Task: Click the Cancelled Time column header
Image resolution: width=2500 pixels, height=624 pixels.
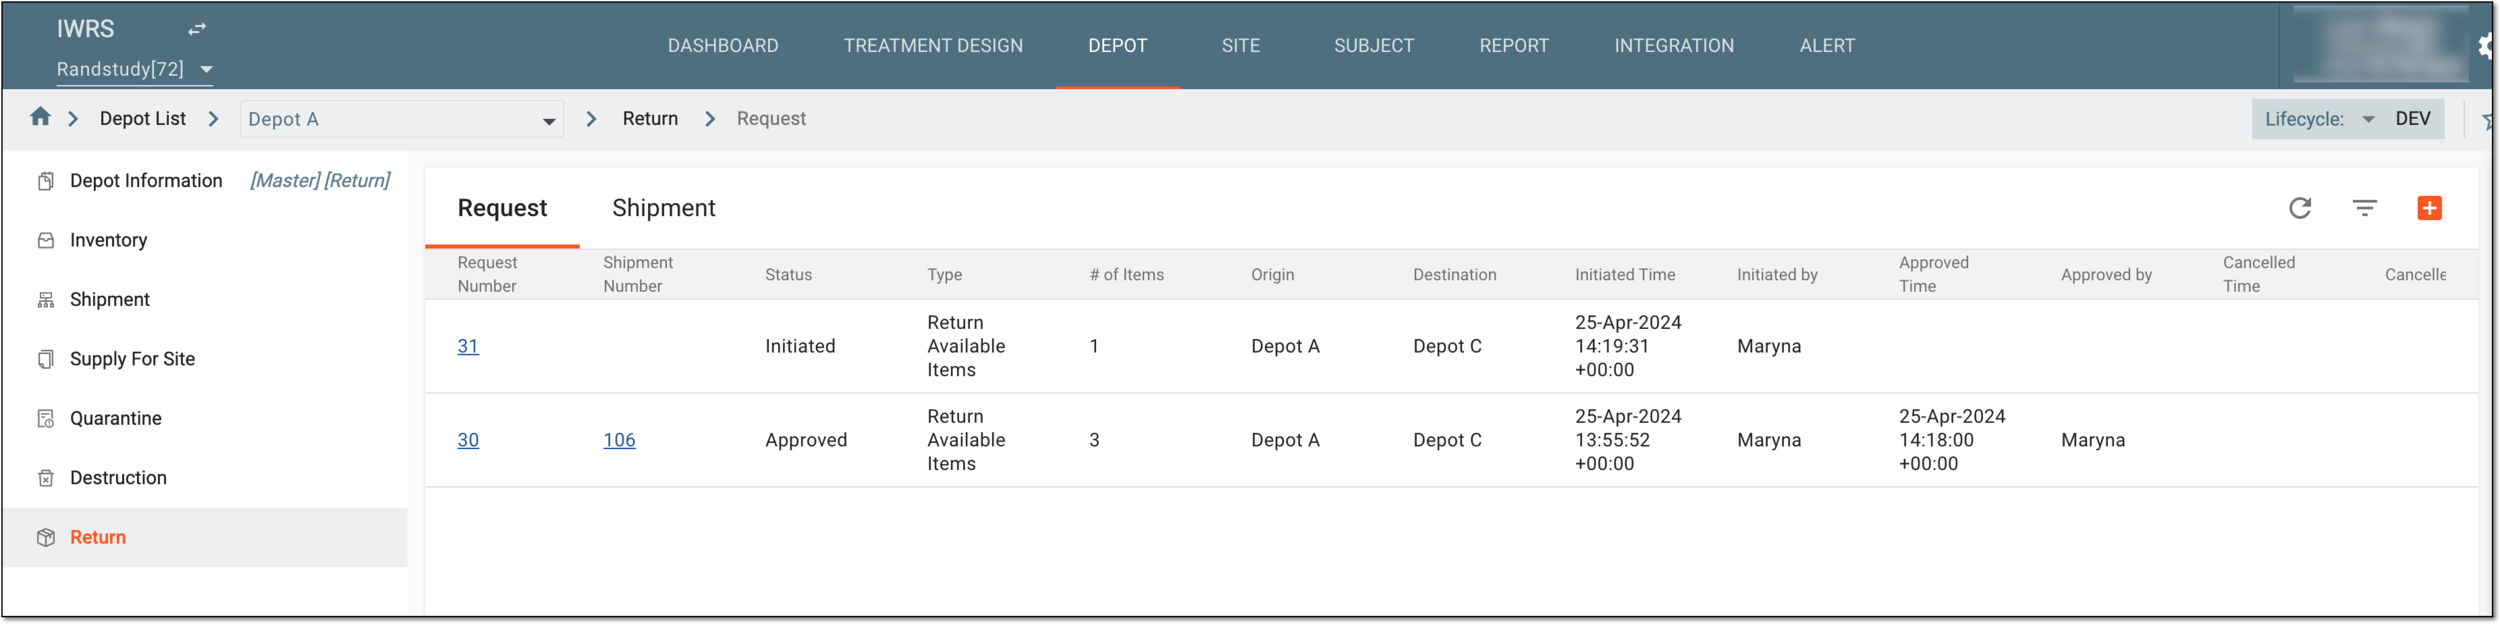Action: coord(2258,274)
